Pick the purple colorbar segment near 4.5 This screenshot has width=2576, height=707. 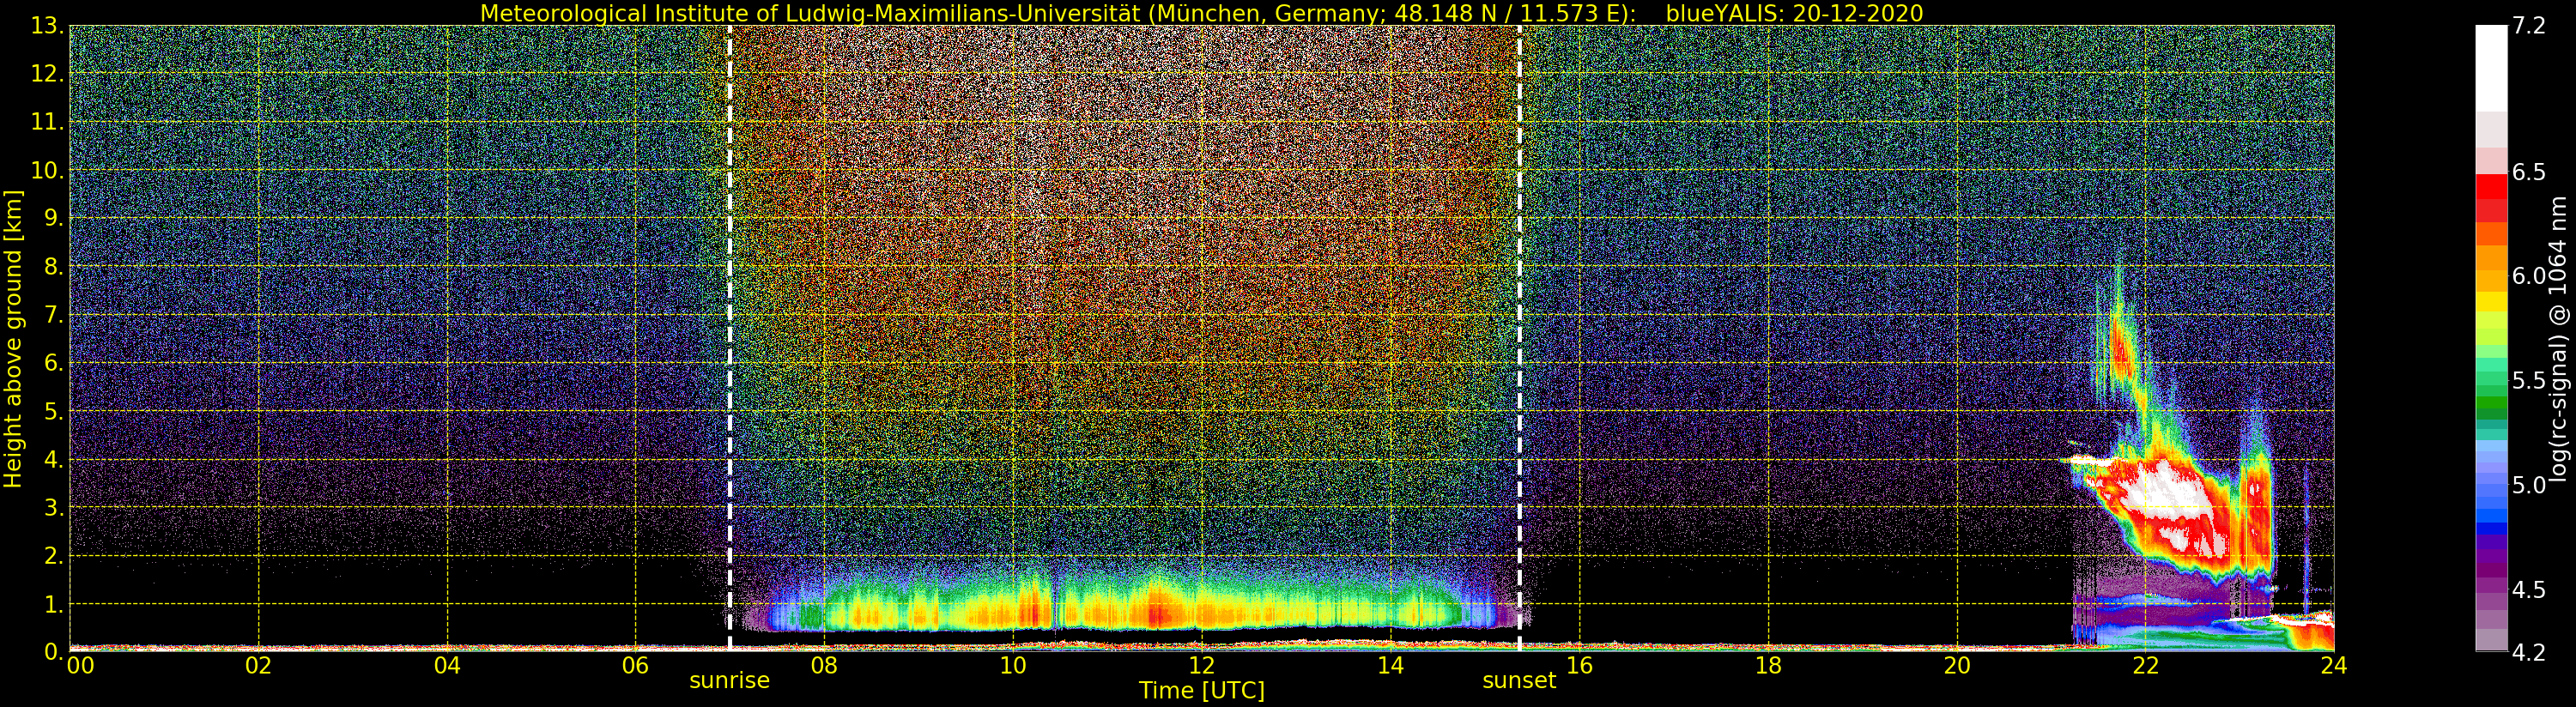[x=2490, y=590]
